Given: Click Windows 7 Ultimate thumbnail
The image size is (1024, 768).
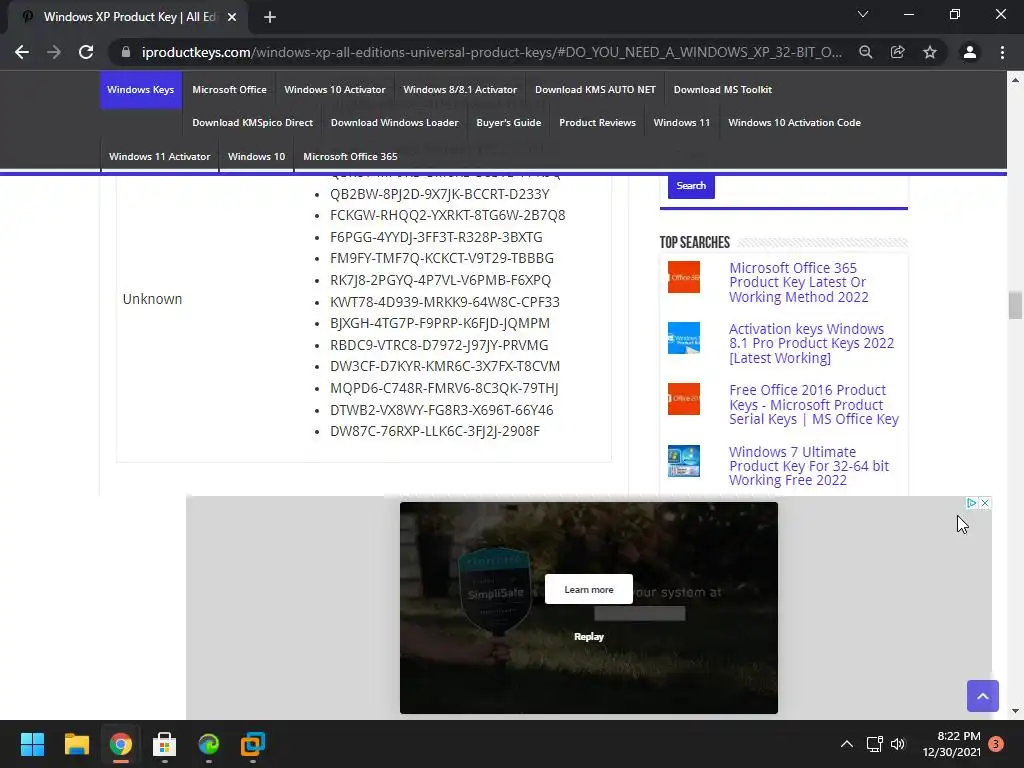Looking at the screenshot, I should 684,461.
